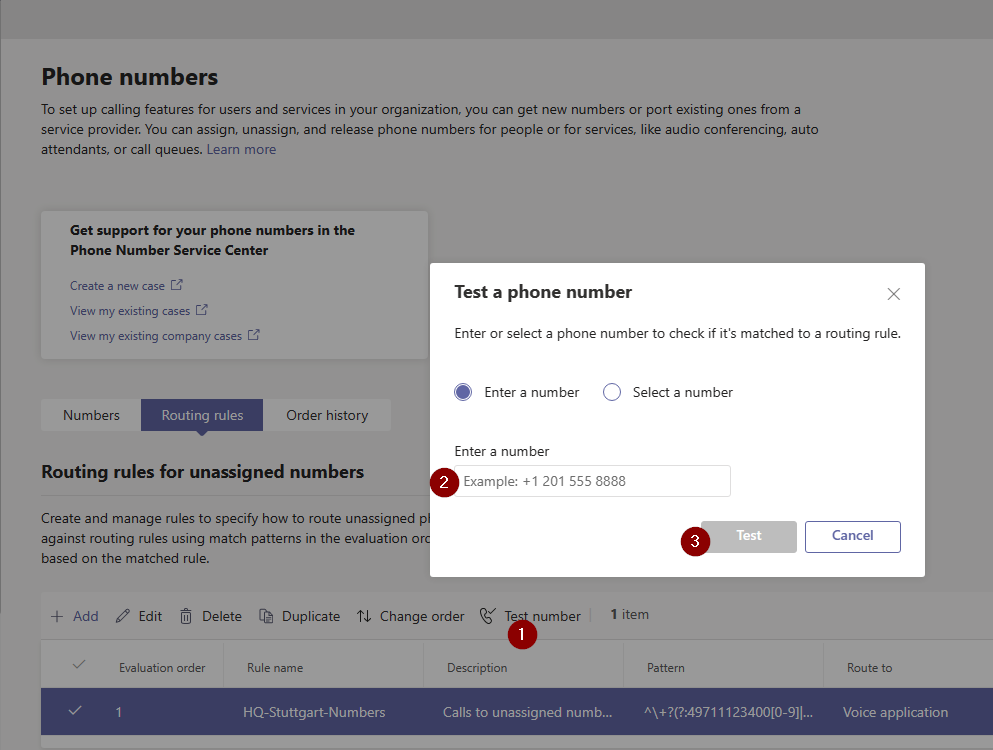Viewport: 993px width, 750px height.
Task: Click the Duplicate copy icon
Action: pyautogui.click(x=266, y=616)
